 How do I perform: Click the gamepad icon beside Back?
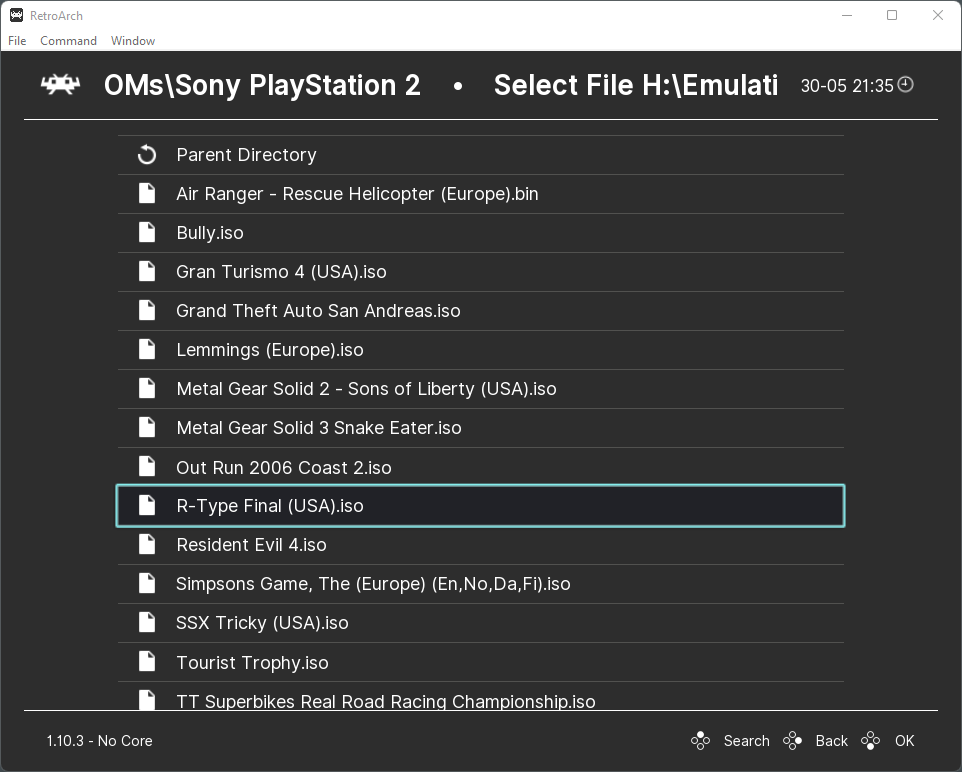[792, 741]
